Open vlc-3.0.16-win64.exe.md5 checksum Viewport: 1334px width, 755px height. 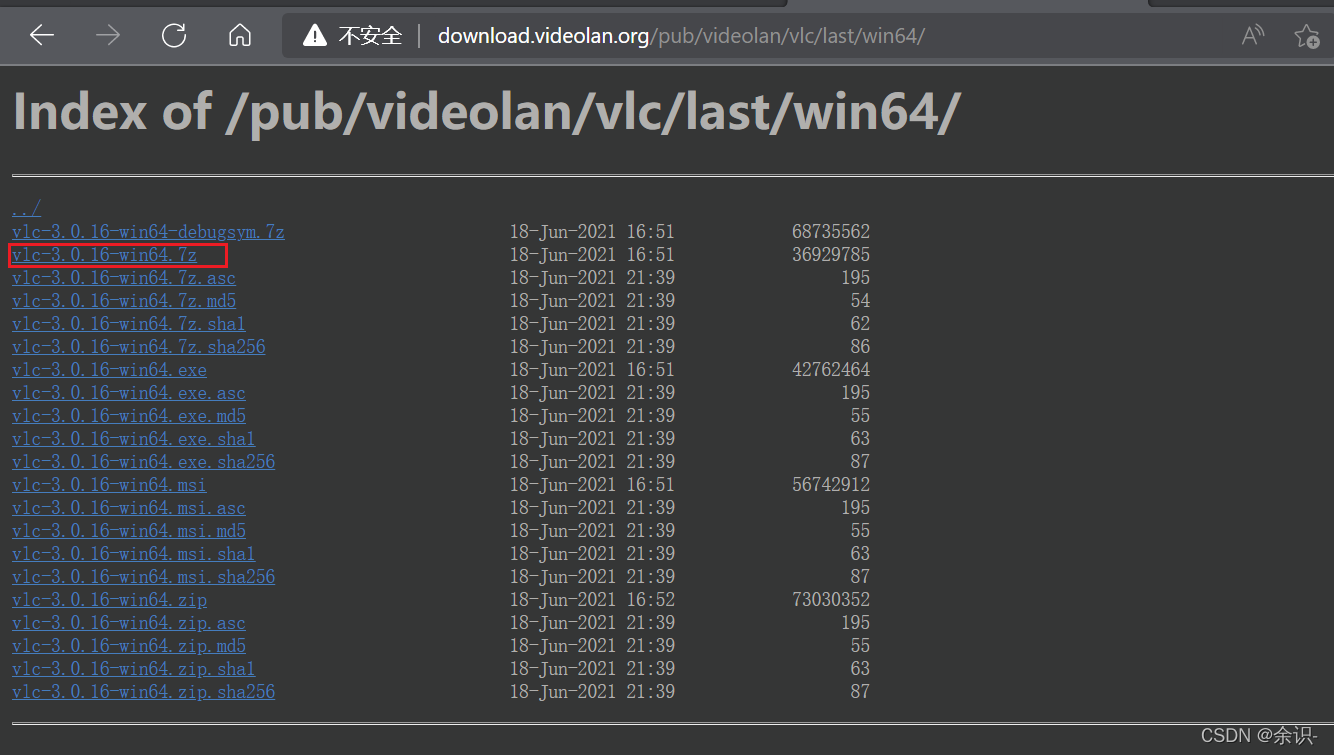click(128, 415)
